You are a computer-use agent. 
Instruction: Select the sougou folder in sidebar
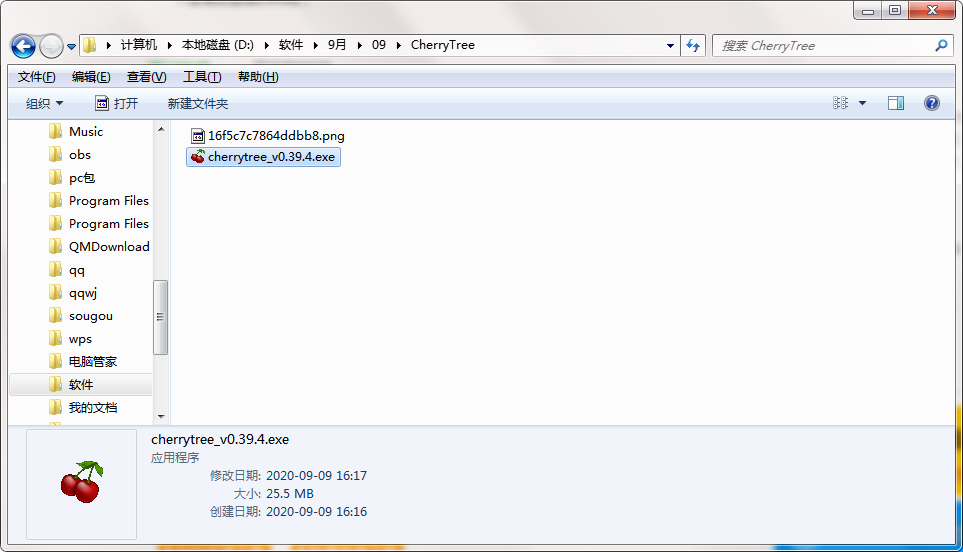(x=91, y=316)
